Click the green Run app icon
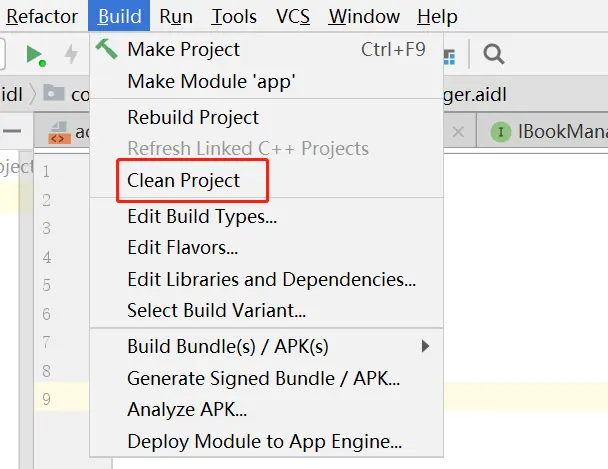This screenshot has height=469, width=608. click(x=35, y=54)
